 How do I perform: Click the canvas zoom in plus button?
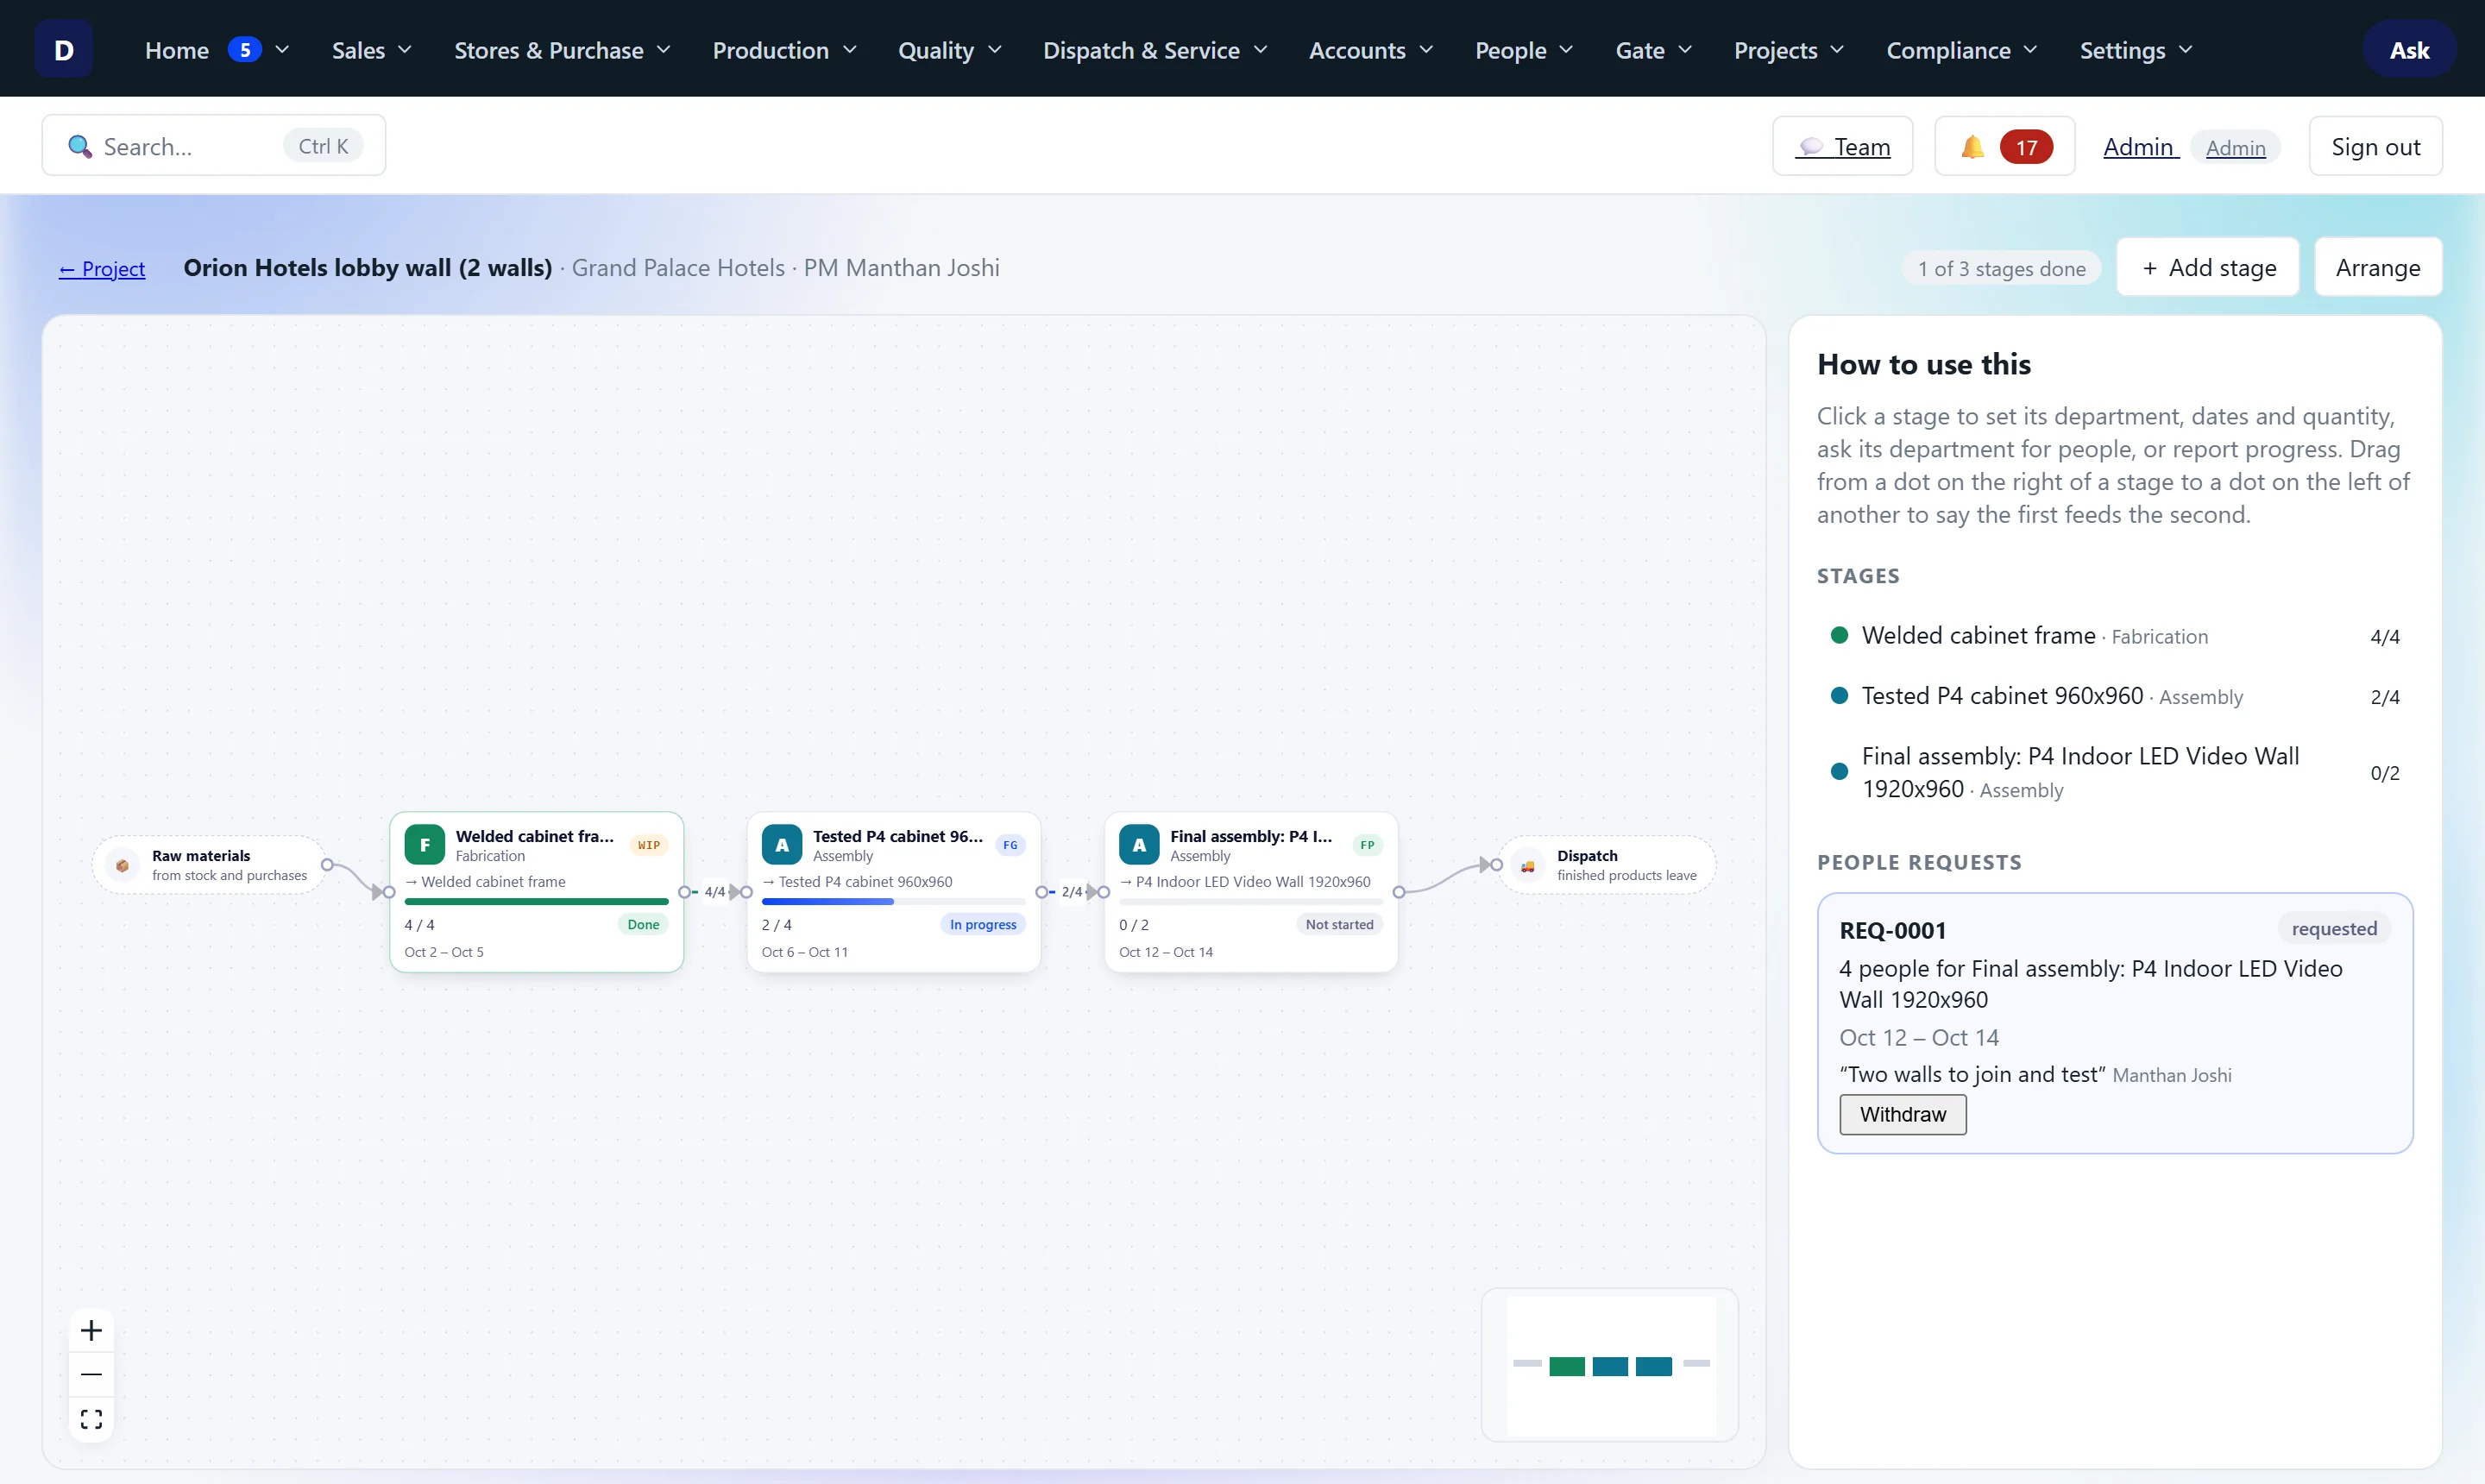pos(91,1330)
